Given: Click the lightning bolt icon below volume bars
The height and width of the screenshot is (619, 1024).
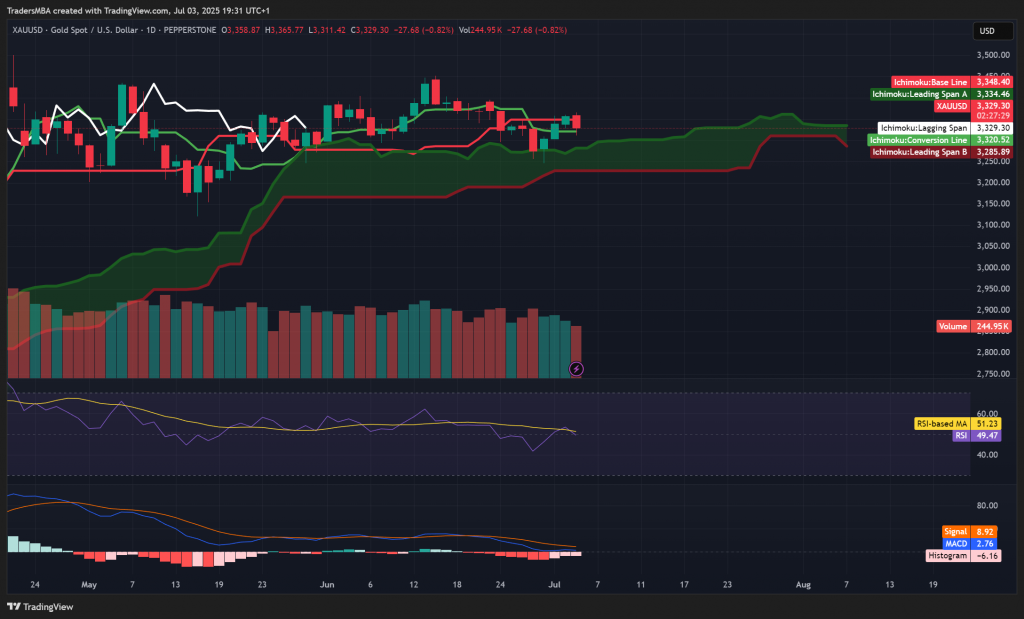Looking at the screenshot, I should [576, 369].
